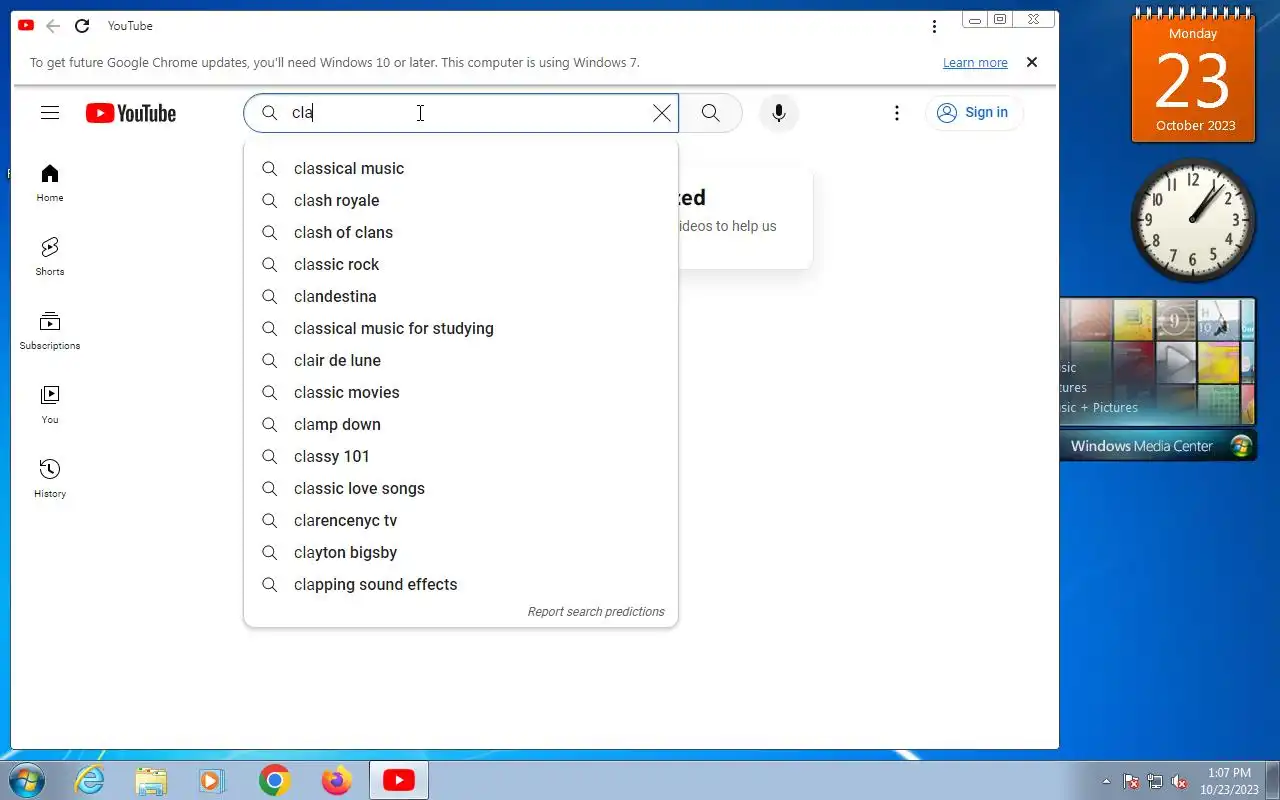
Task: Pick the "clarencenyc tv" suggestion
Action: tap(461, 520)
